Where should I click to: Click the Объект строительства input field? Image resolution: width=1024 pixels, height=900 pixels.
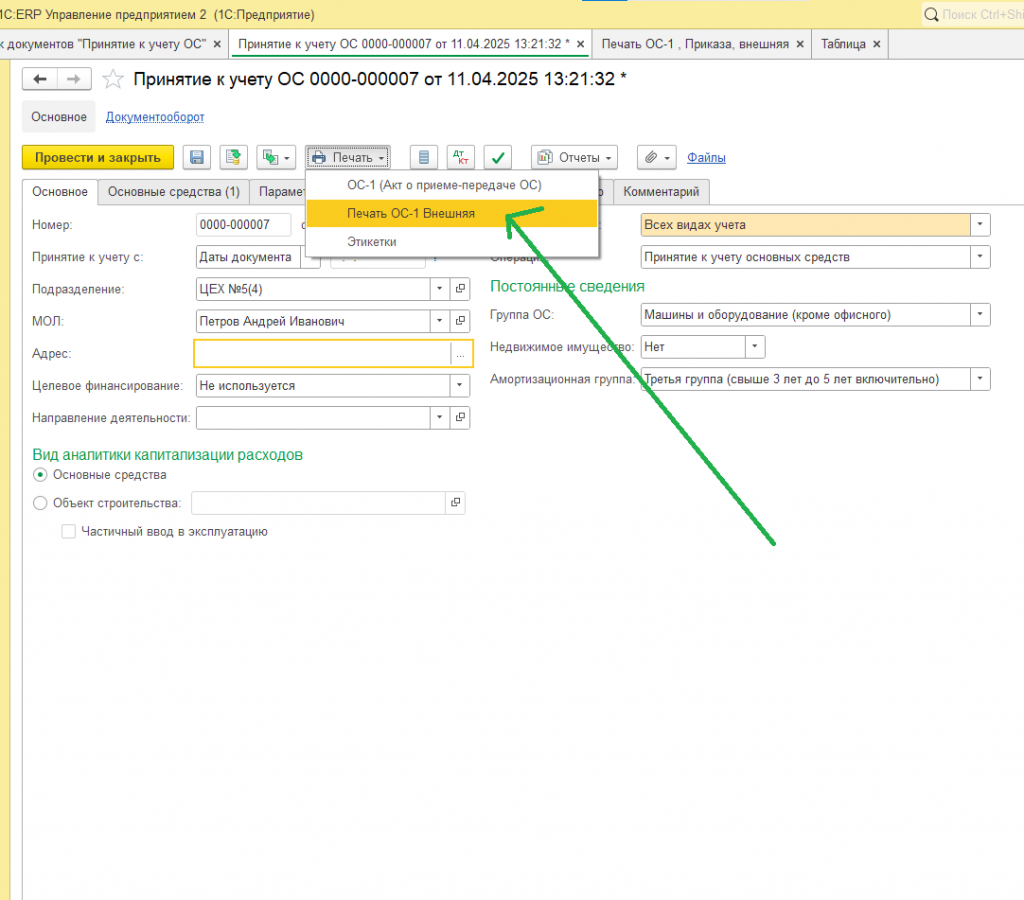[x=318, y=503]
